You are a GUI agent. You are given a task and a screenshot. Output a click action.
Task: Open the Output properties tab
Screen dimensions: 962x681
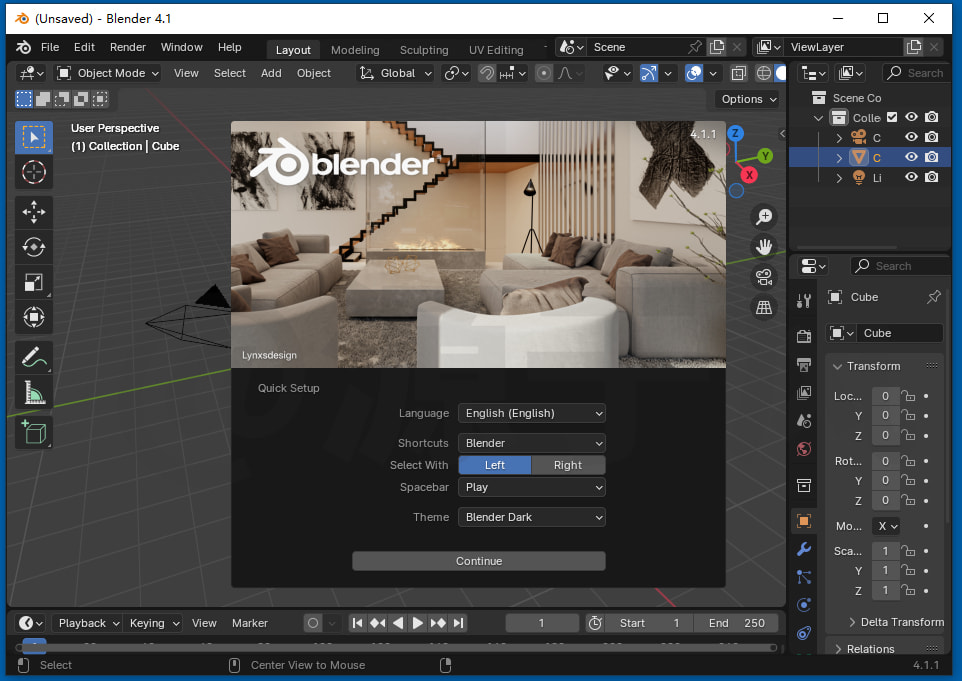point(804,364)
